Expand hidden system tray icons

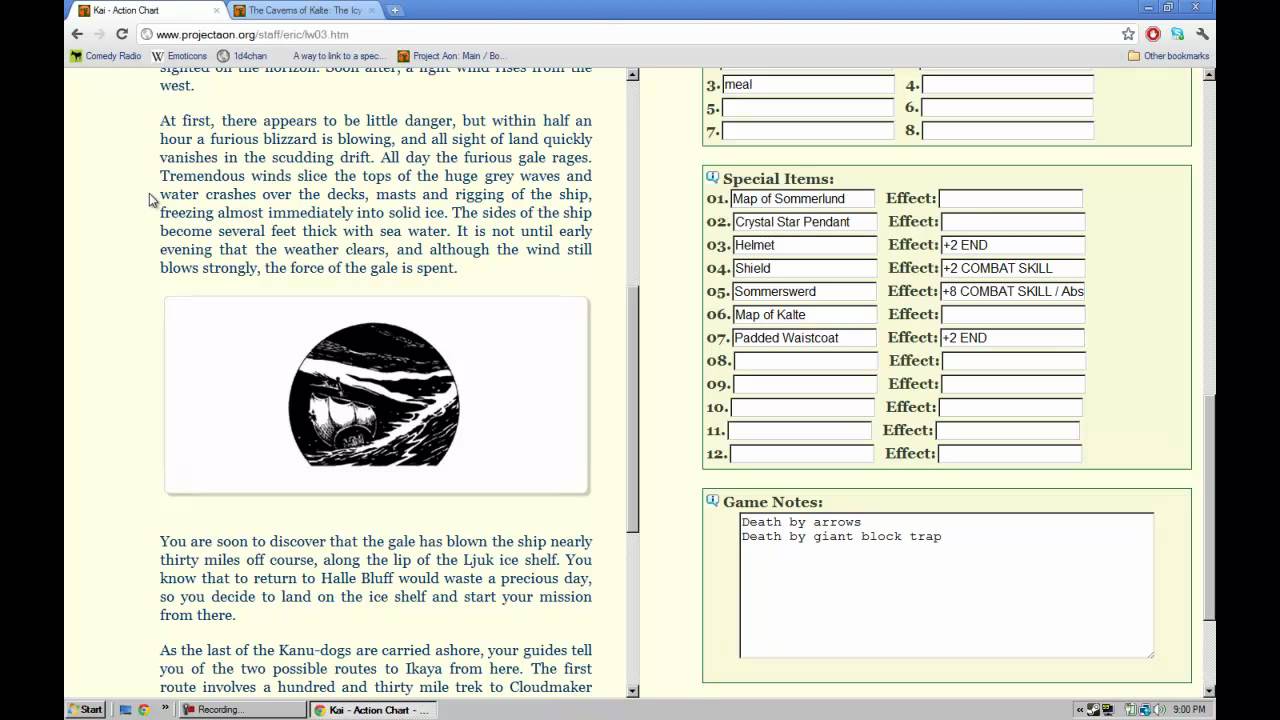pos(1081,710)
